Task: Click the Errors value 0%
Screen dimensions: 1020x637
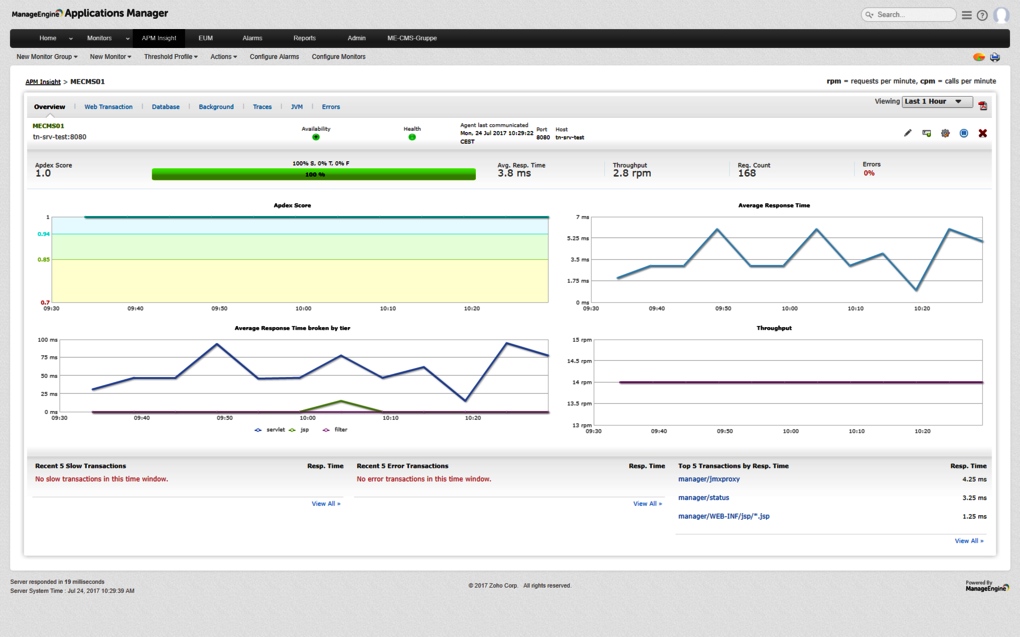Action: [x=869, y=173]
